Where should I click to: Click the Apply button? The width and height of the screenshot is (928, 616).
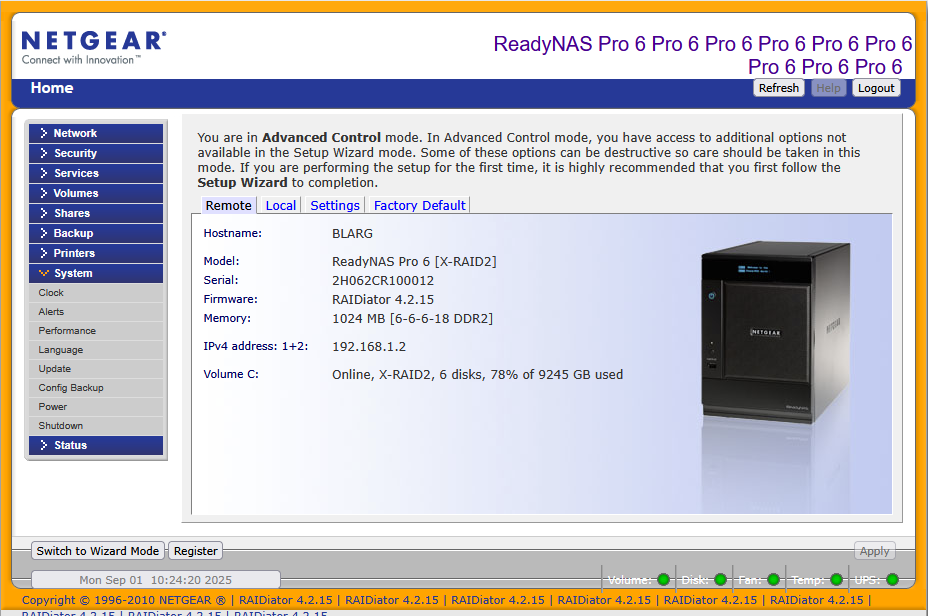874,551
